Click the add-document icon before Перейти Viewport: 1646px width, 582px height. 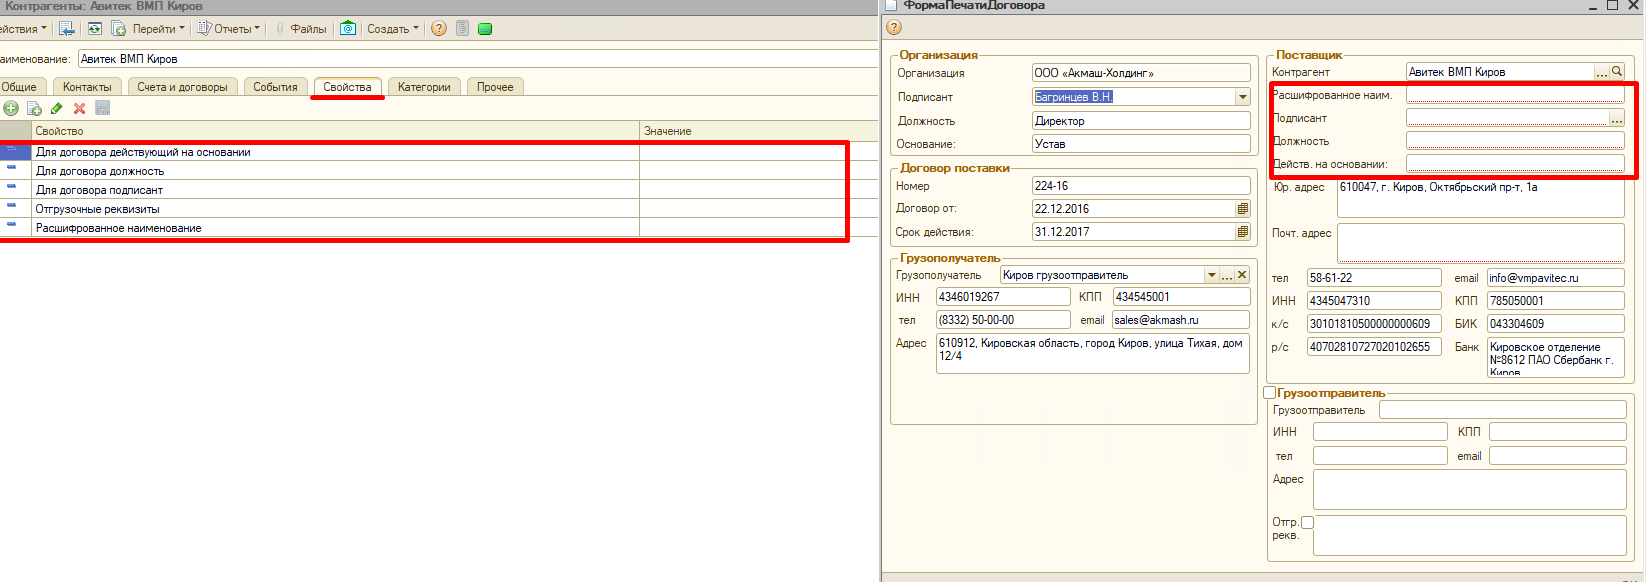118,29
